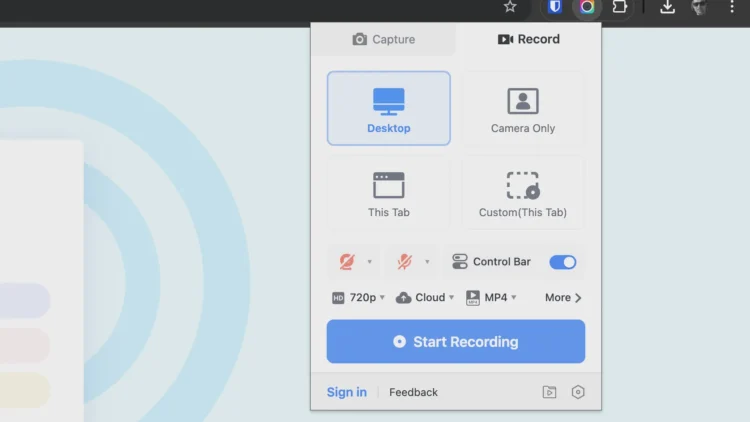Image resolution: width=750 pixels, height=422 pixels.
Task: Unmute the crossed-out microphone icon
Action: coord(405,262)
